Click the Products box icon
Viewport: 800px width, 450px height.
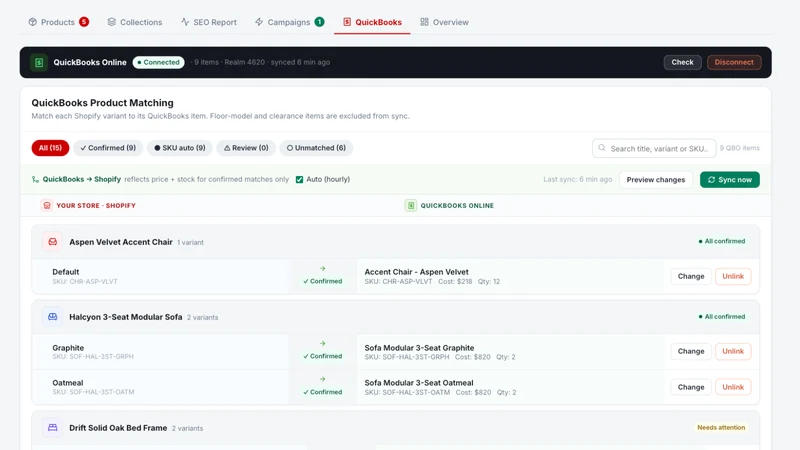point(33,22)
